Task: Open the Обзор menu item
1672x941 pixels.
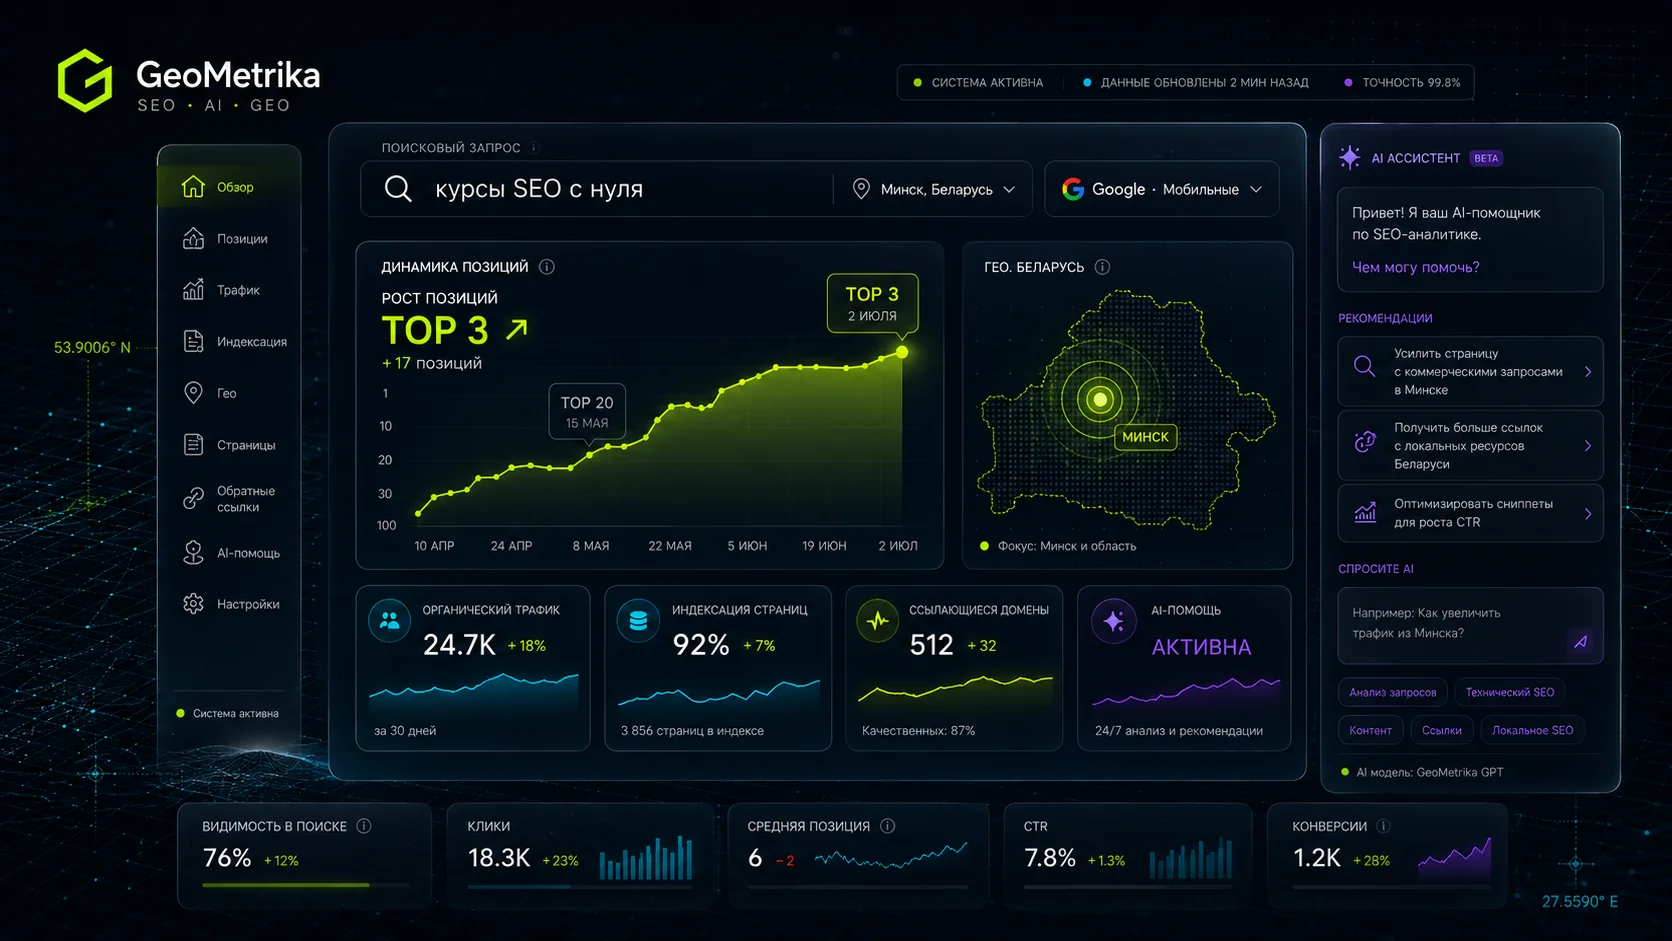Action: [x=229, y=187]
